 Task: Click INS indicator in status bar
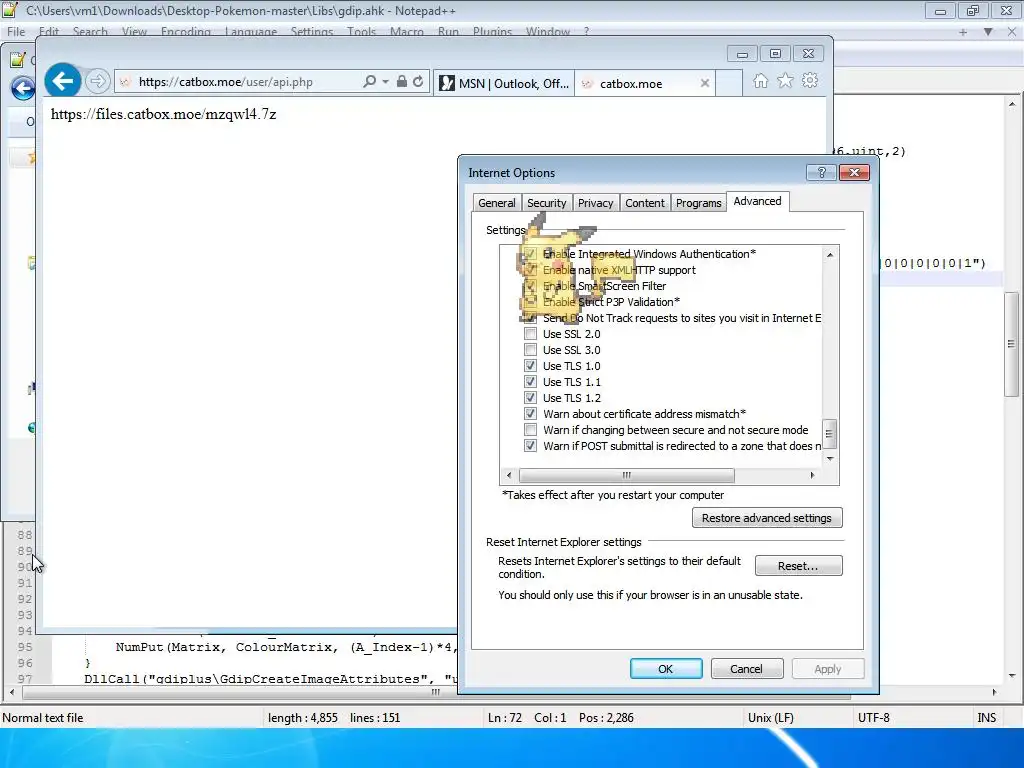click(x=987, y=718)
